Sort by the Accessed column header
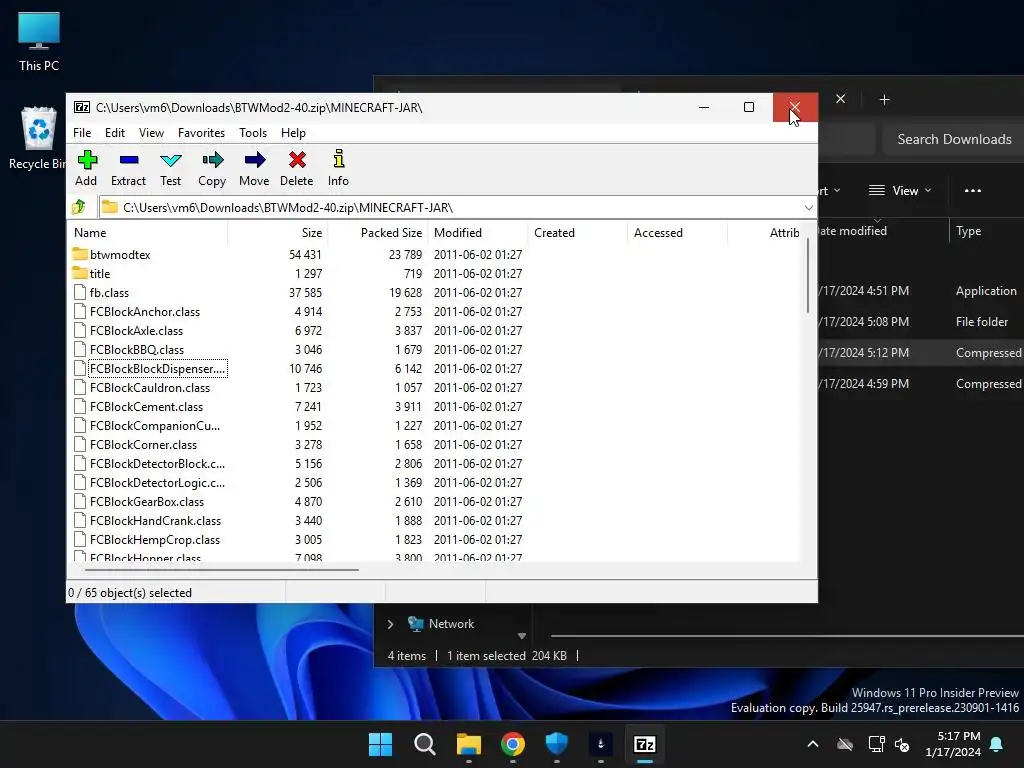This screenshot has width=1024, height=768. pyautogui.click(x=677, y=232)
